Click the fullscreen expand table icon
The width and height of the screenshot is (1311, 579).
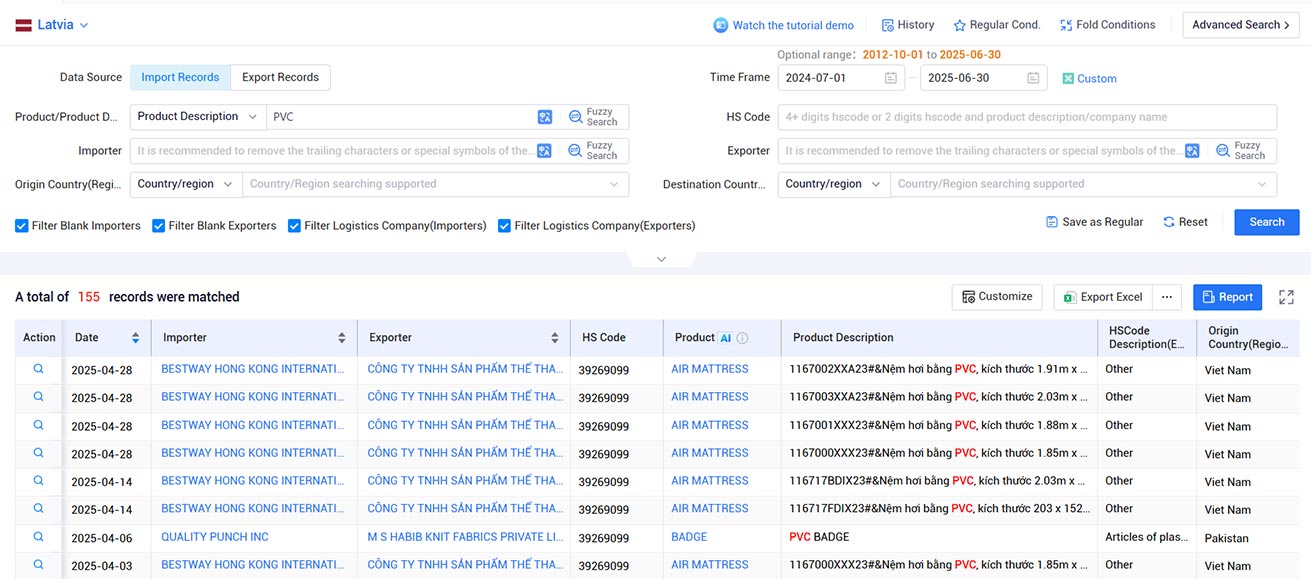coord(1286,297)
